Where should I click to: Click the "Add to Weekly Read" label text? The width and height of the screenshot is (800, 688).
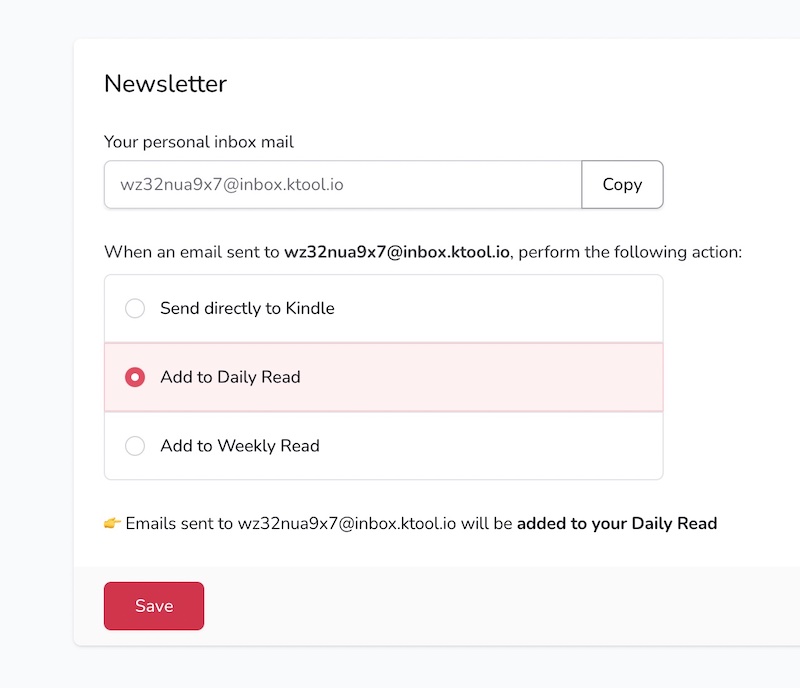(240, 446)
